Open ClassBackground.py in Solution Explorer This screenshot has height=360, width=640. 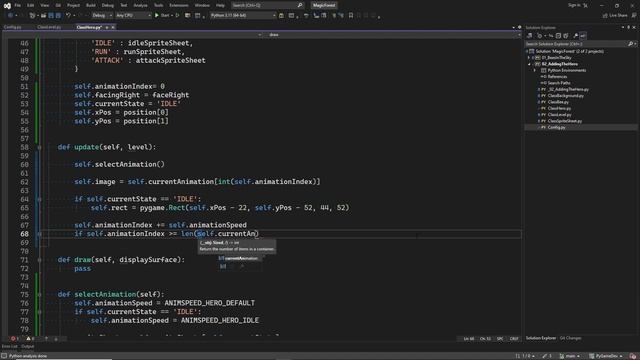pyautogui.click(x=565, y=96)
